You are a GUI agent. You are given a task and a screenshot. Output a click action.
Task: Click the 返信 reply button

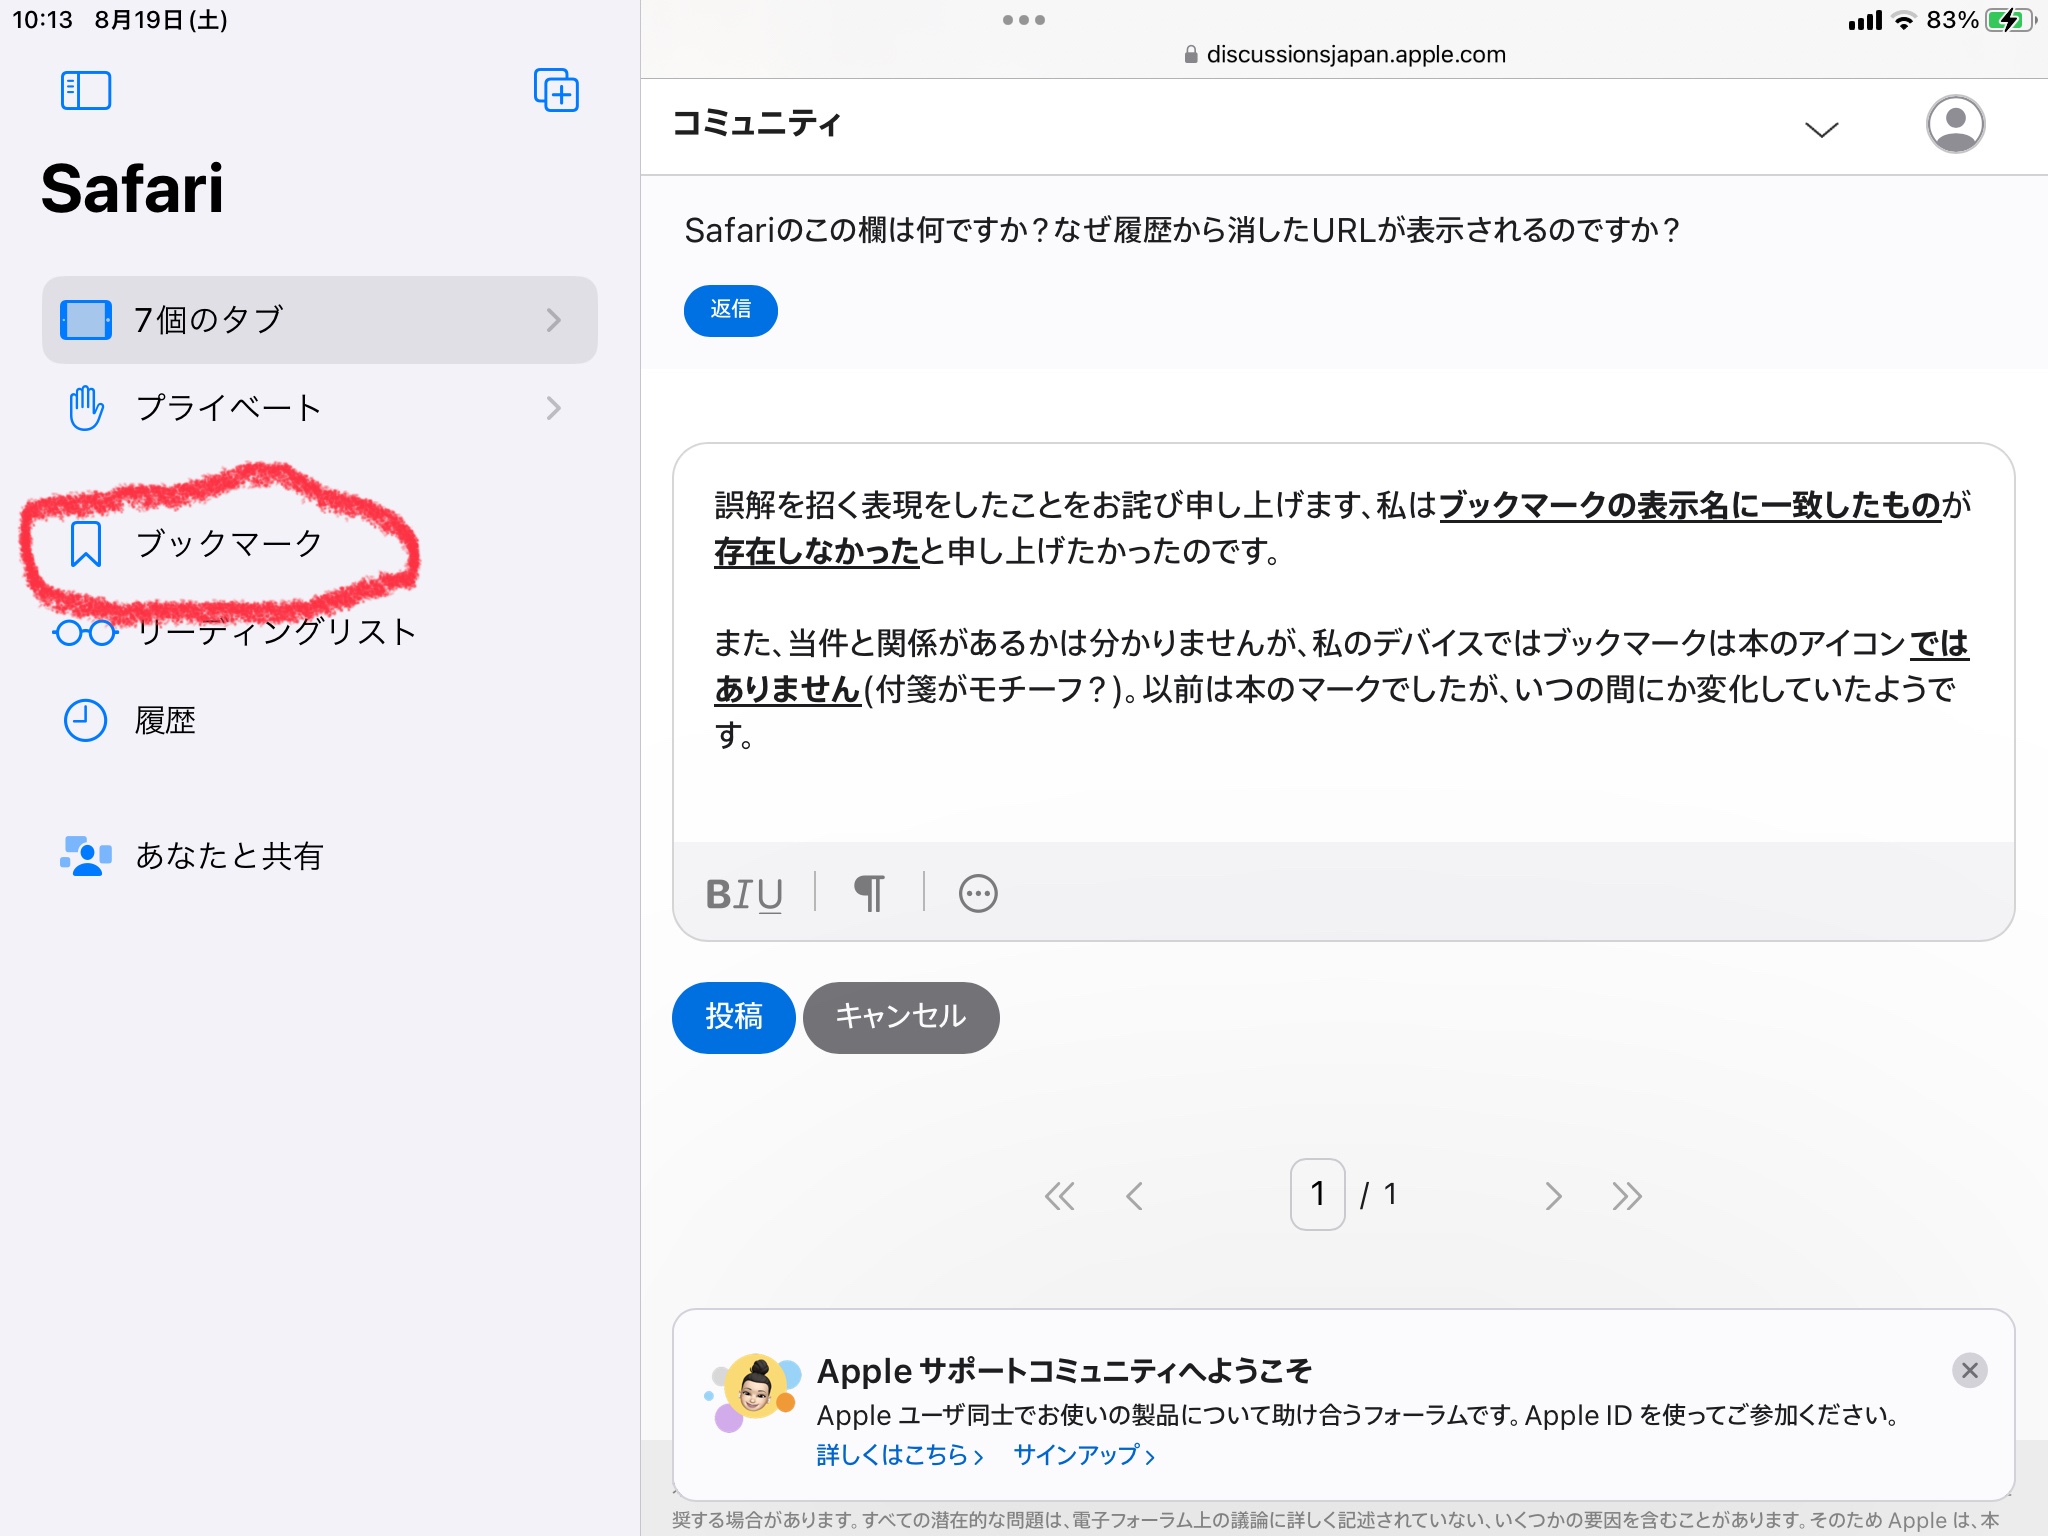[730, 310]
